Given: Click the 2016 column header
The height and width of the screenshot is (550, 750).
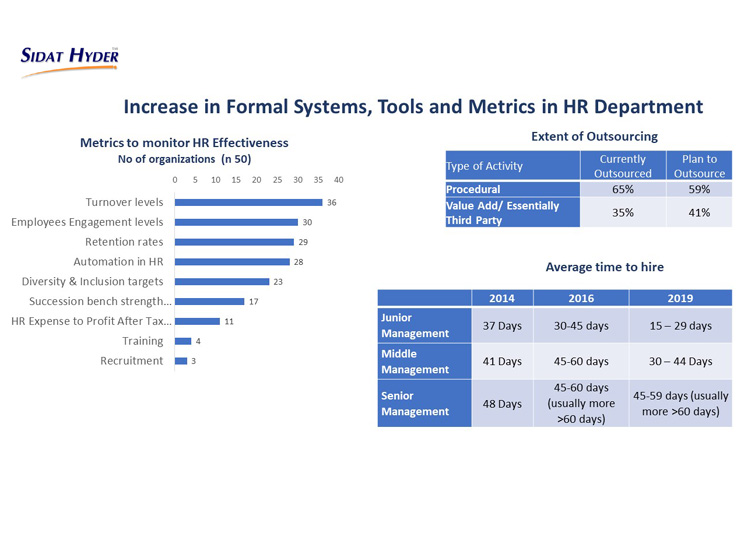Looking at the screenshot, I should [581, 298].
